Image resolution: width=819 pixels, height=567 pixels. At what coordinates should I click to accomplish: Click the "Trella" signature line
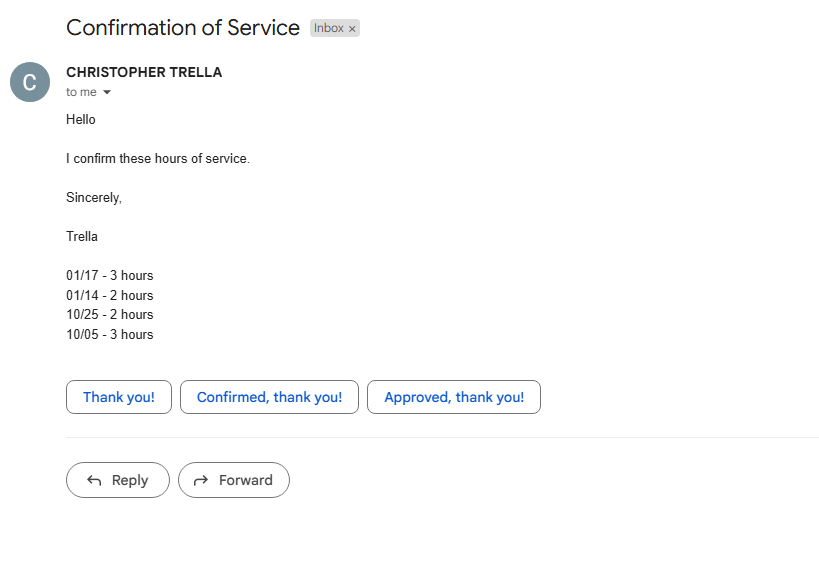(x=82, y=237)
